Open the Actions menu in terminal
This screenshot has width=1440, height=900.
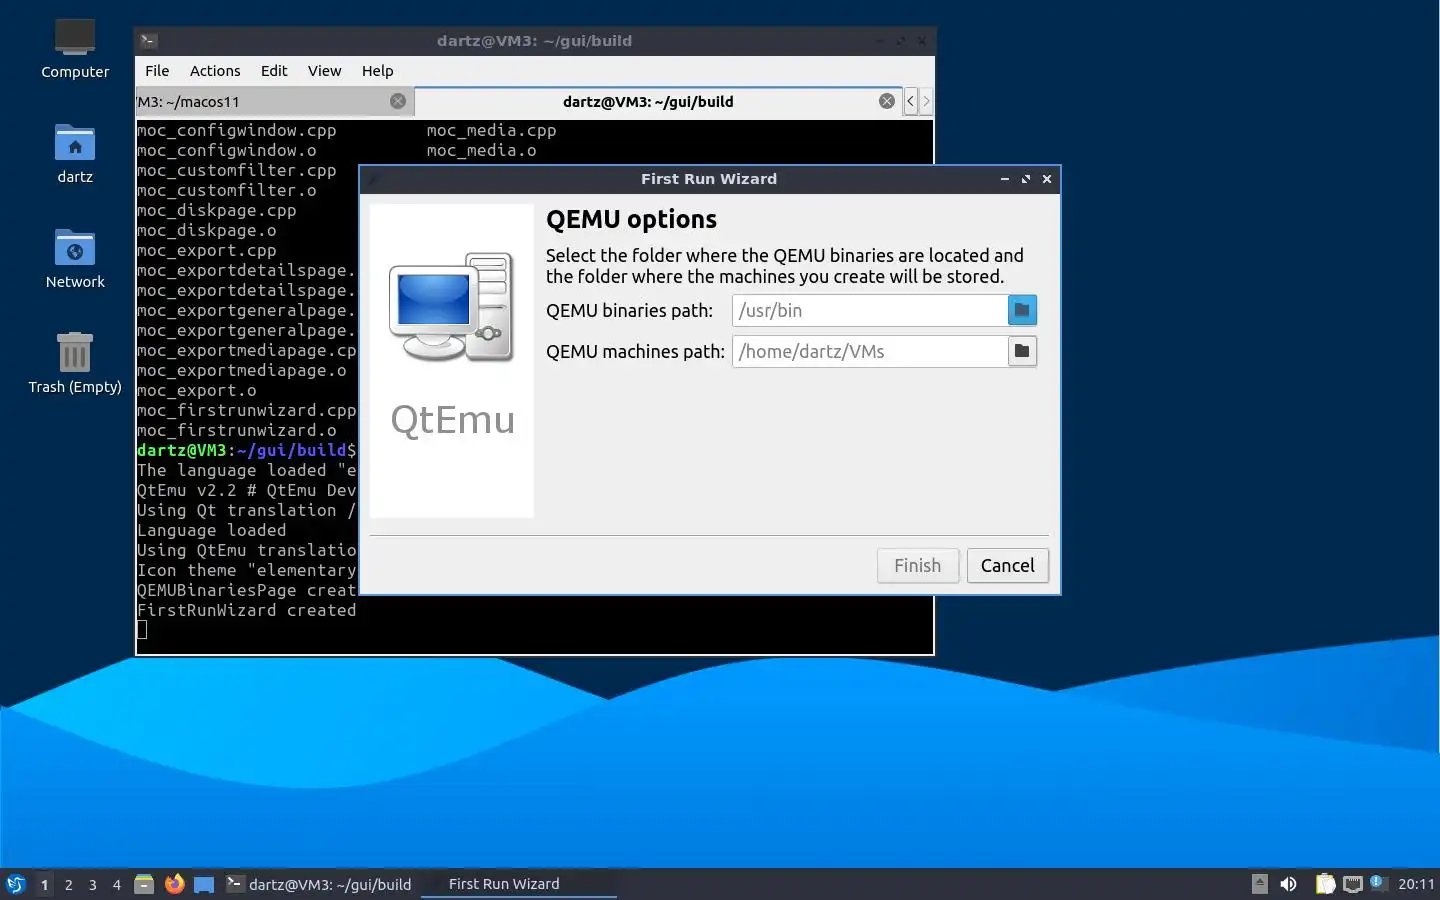215,71
